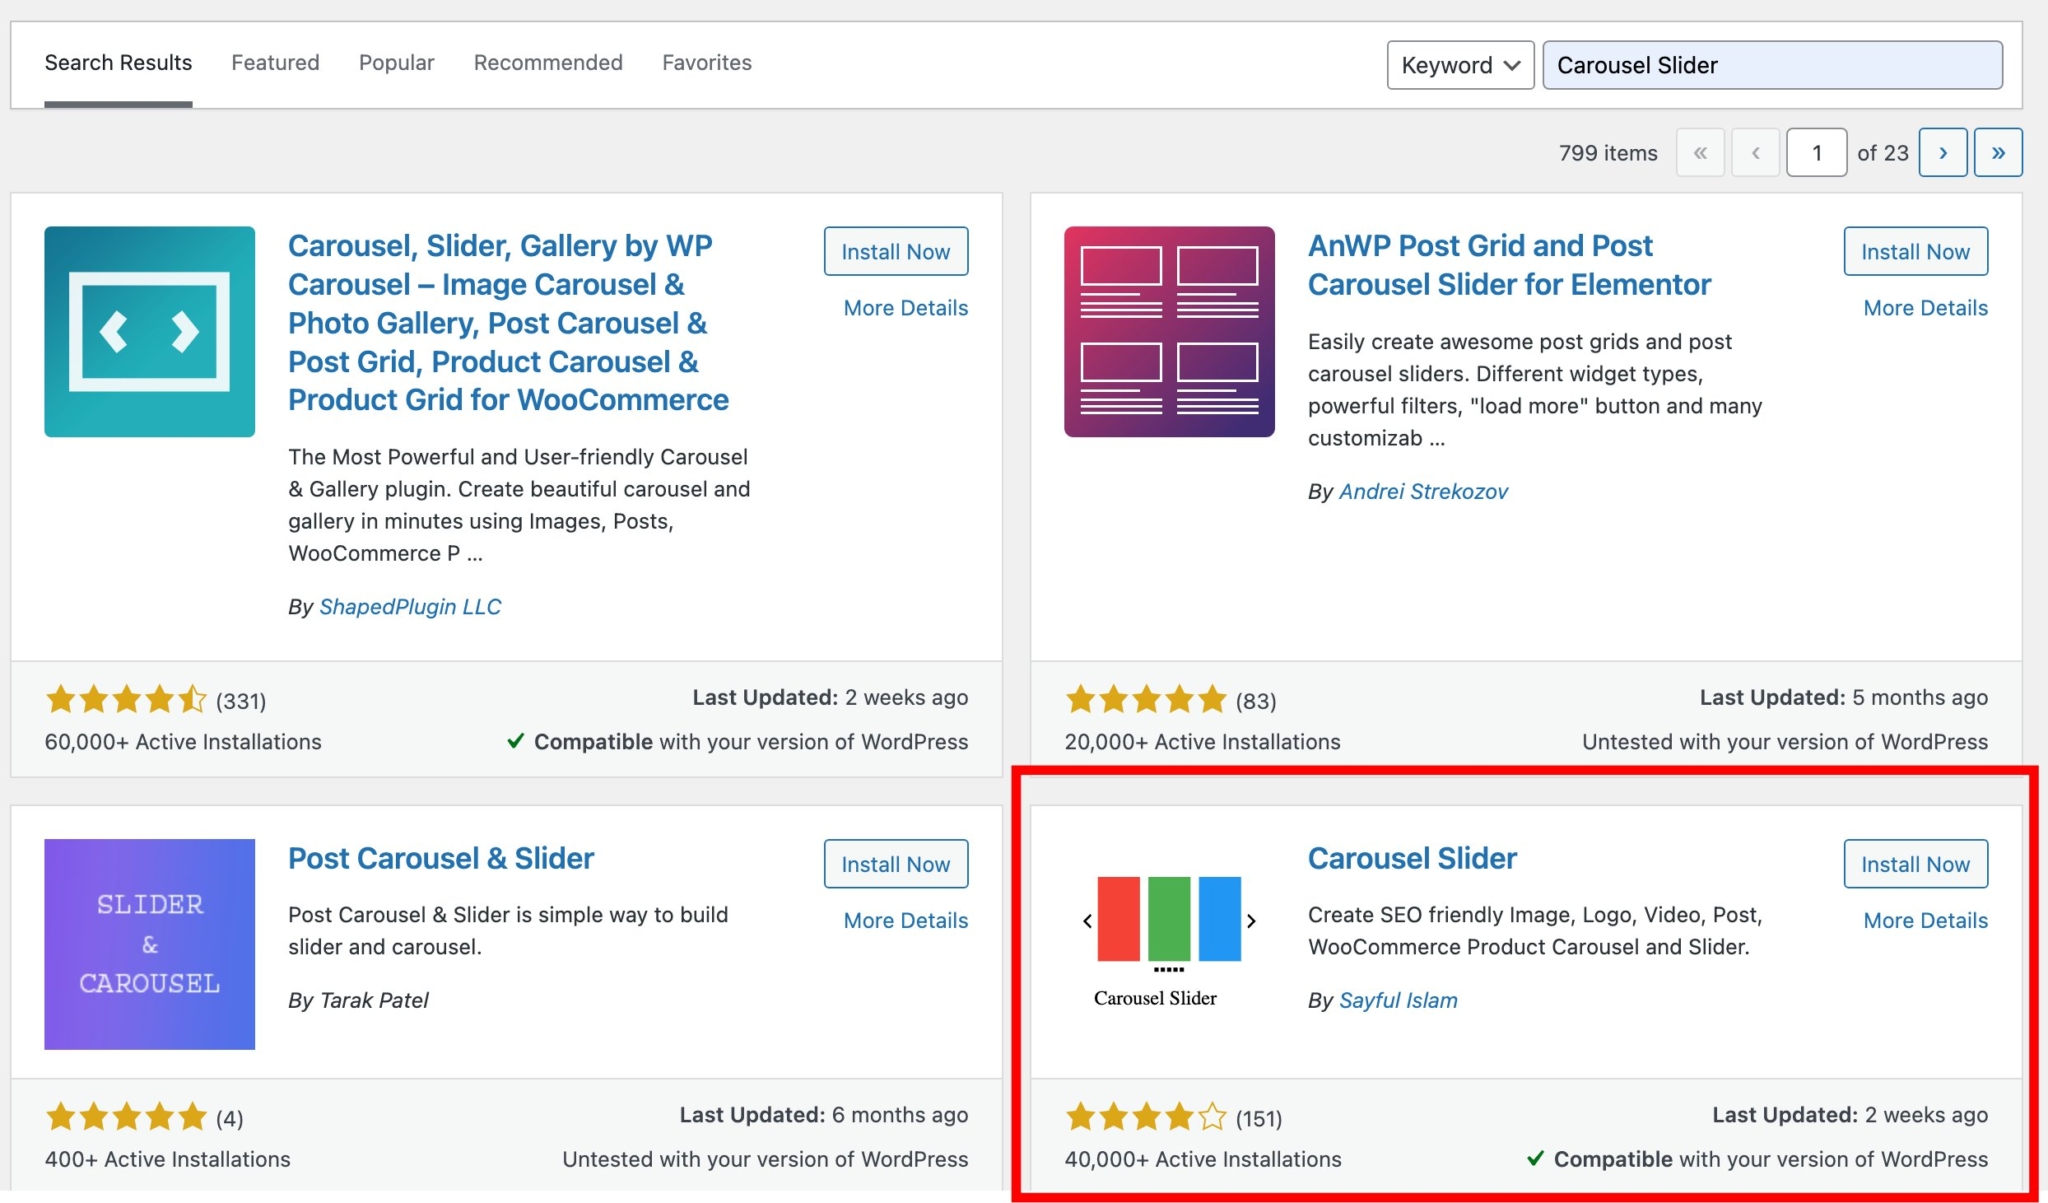Switch to the Popular tab

click(x=396, y=63)
